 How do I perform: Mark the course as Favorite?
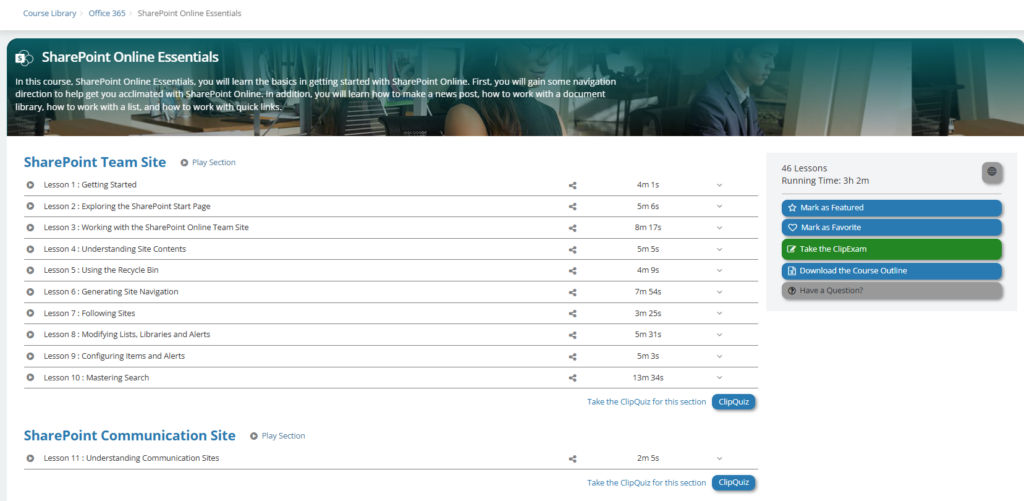coord(891,227)
